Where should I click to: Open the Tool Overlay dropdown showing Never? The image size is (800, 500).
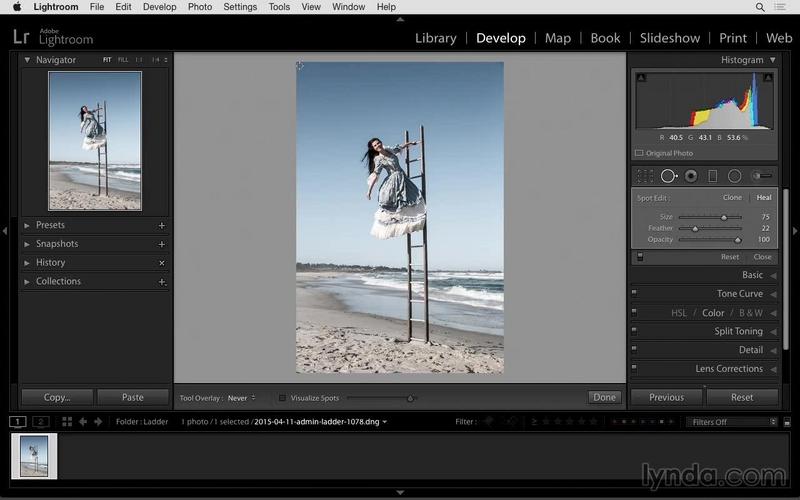pos(242,398)
